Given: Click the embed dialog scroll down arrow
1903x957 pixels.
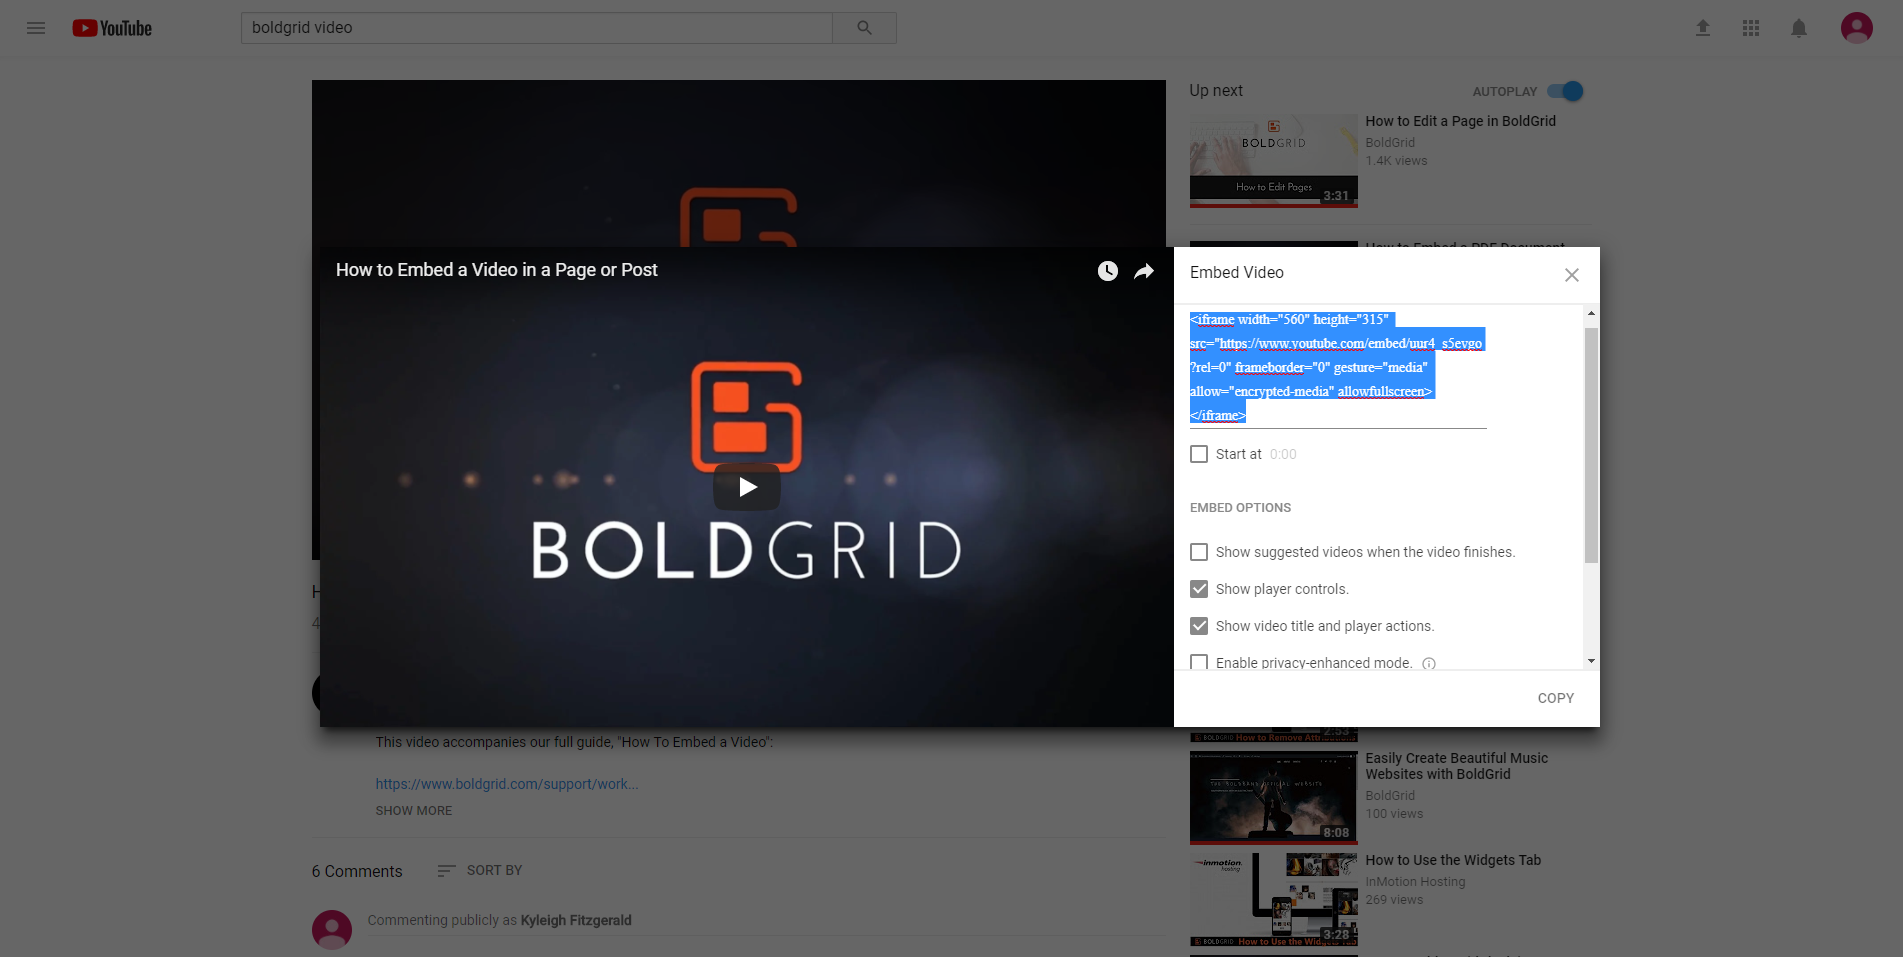Looking at the screenshot, I should 1591,661.
